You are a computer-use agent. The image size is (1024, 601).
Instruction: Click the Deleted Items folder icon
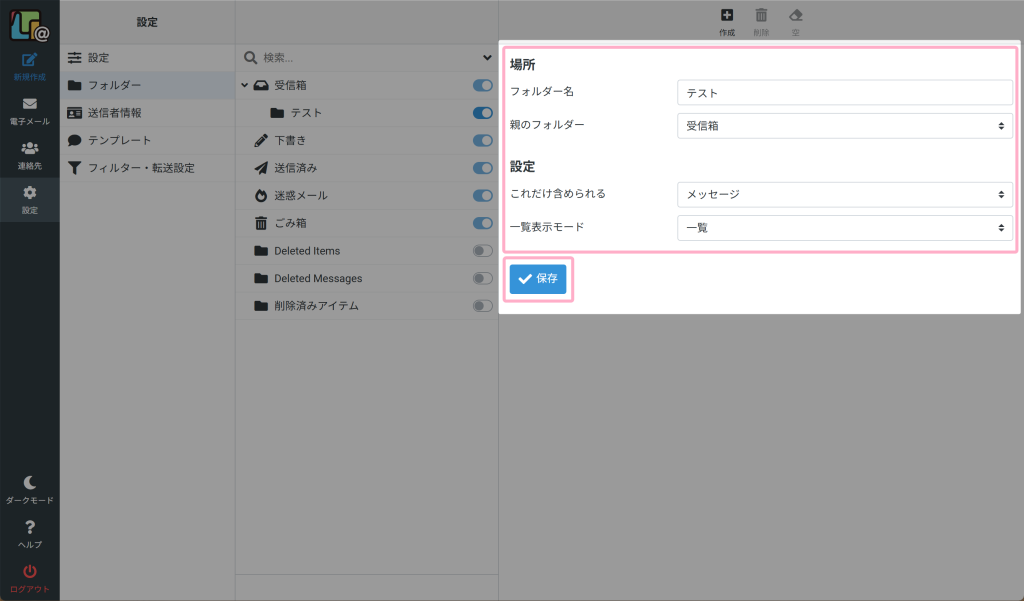[x=261, y=251]
